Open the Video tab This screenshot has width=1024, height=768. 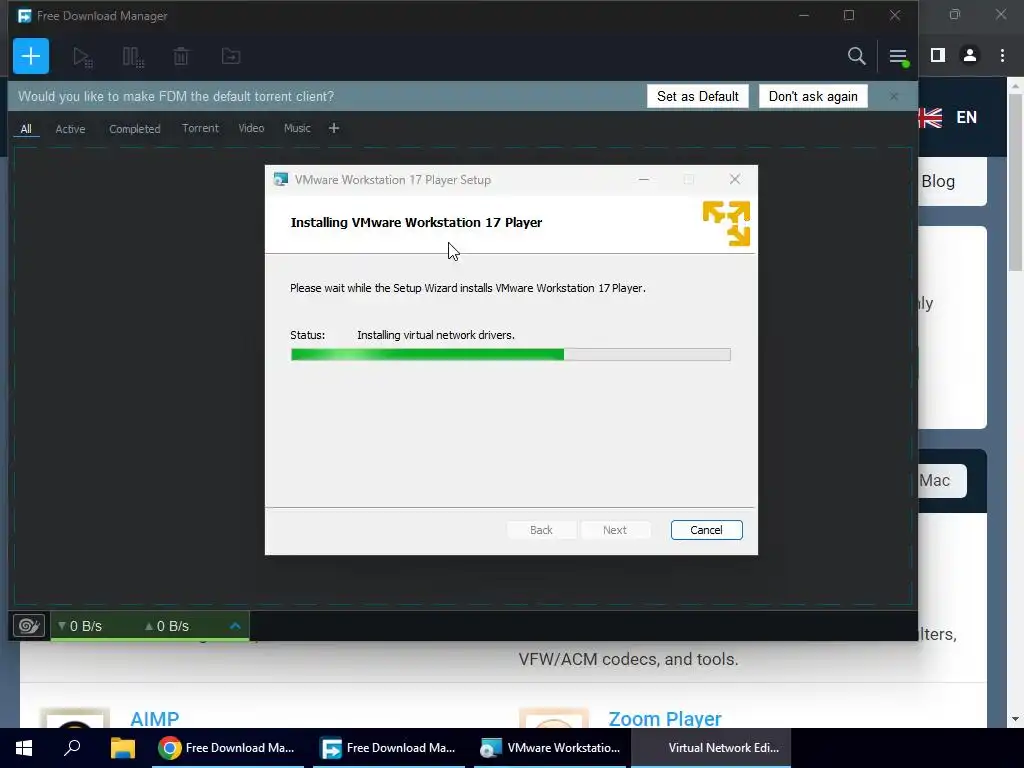pyautogui.click(x=251, y=128)
